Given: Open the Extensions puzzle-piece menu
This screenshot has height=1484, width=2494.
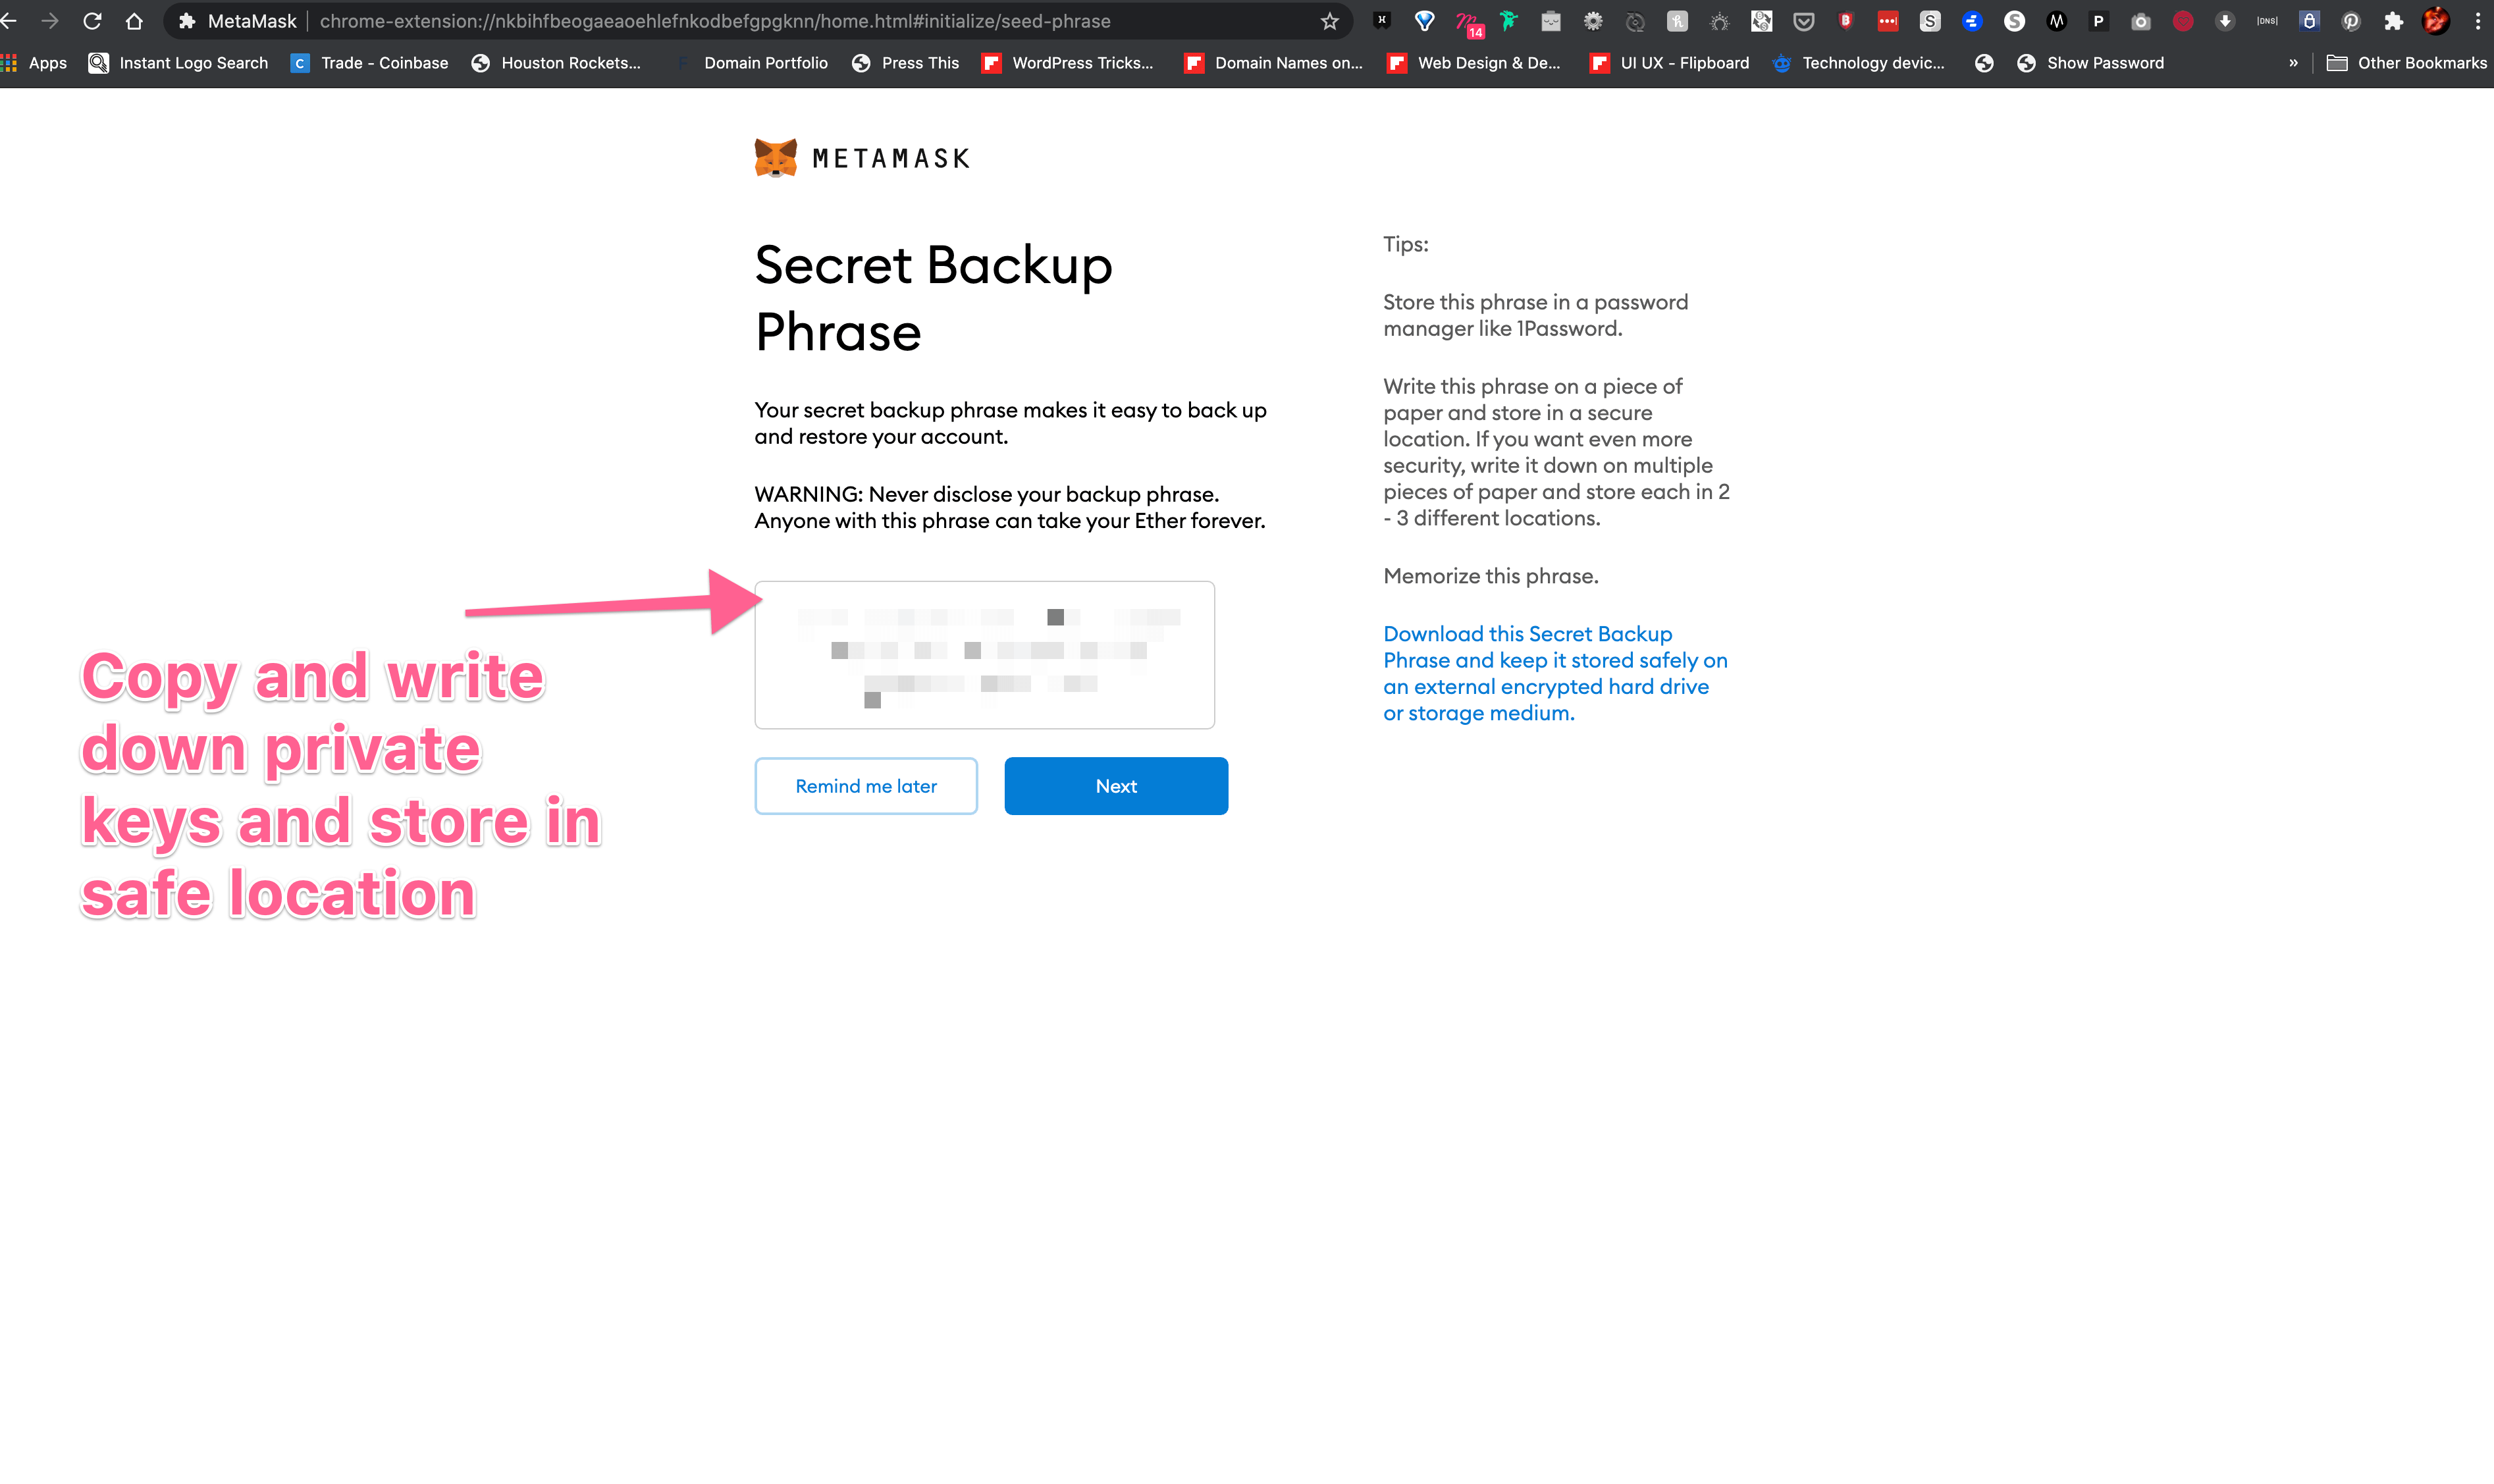Looking at the screenshot, I should (2393, 21).
